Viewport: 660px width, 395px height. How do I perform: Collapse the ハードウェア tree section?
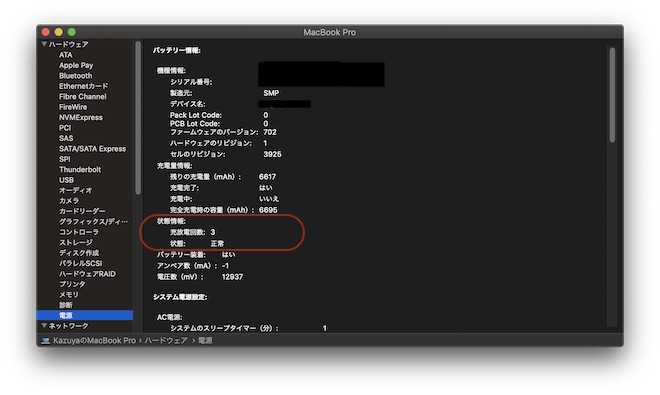tap(44, 44)
